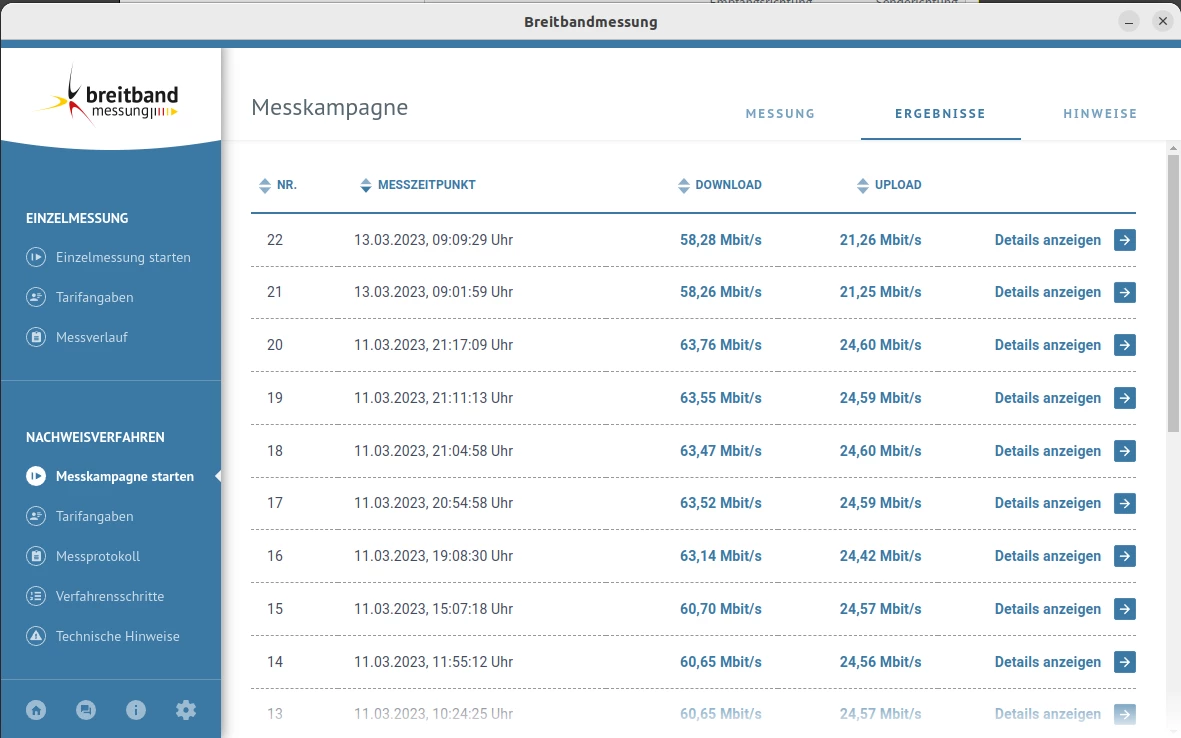Image resolution: width=1181 pixels, height=738 pixels.
Task: Switch to the ERGEBNISSE tab
Action: pos(940,114)
